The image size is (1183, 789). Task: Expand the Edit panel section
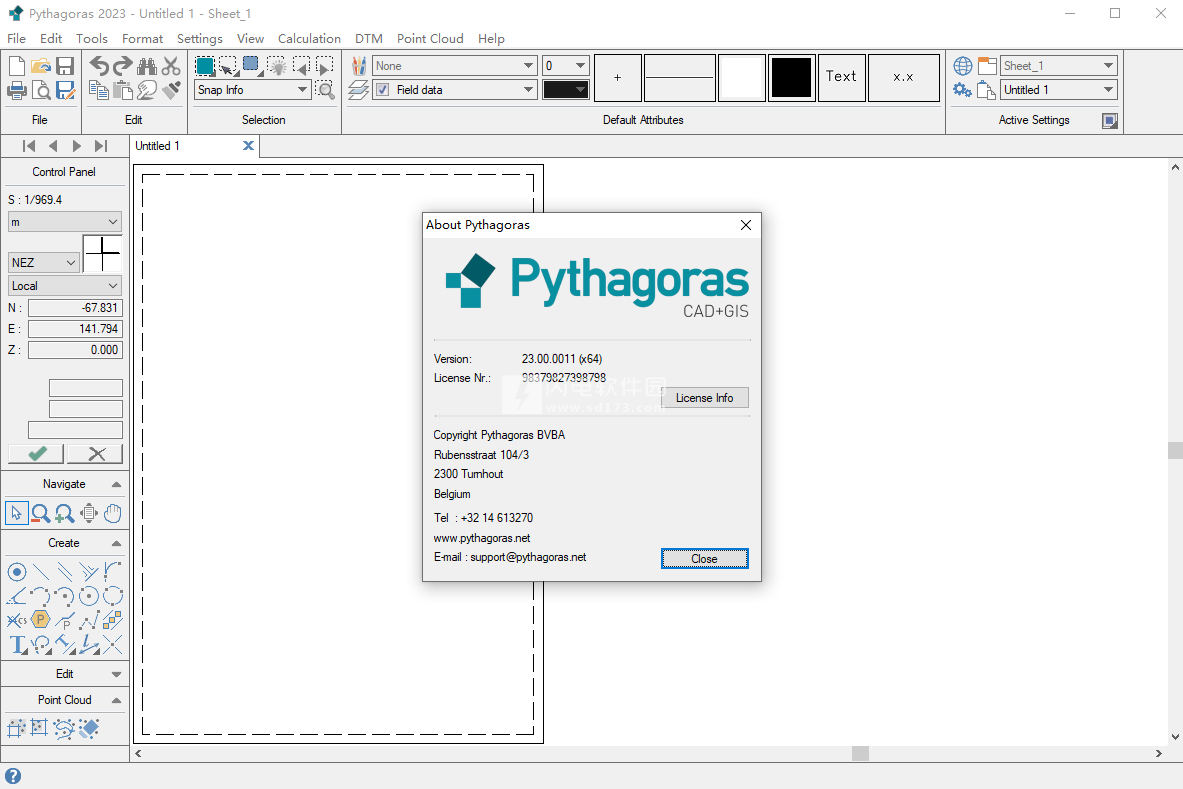(116, 674)
